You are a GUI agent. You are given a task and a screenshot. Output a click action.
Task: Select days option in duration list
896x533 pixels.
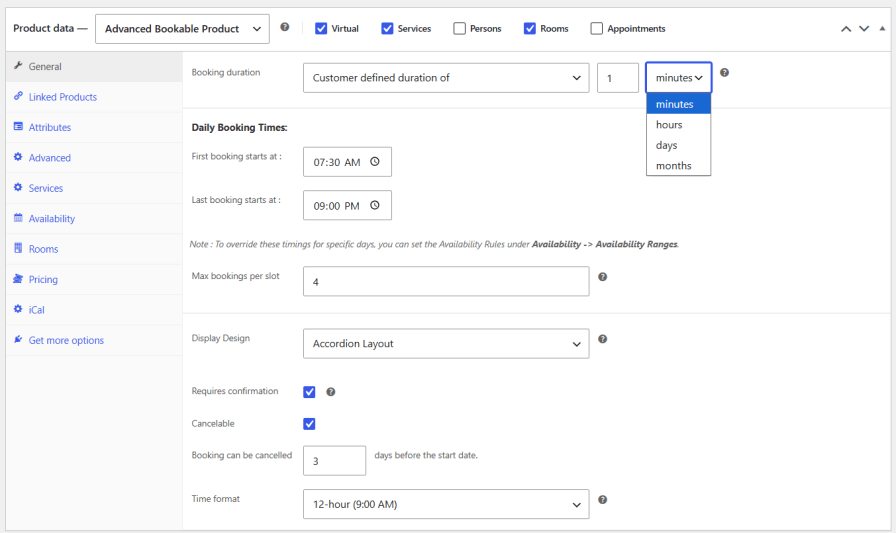click(x=678, y=145)
